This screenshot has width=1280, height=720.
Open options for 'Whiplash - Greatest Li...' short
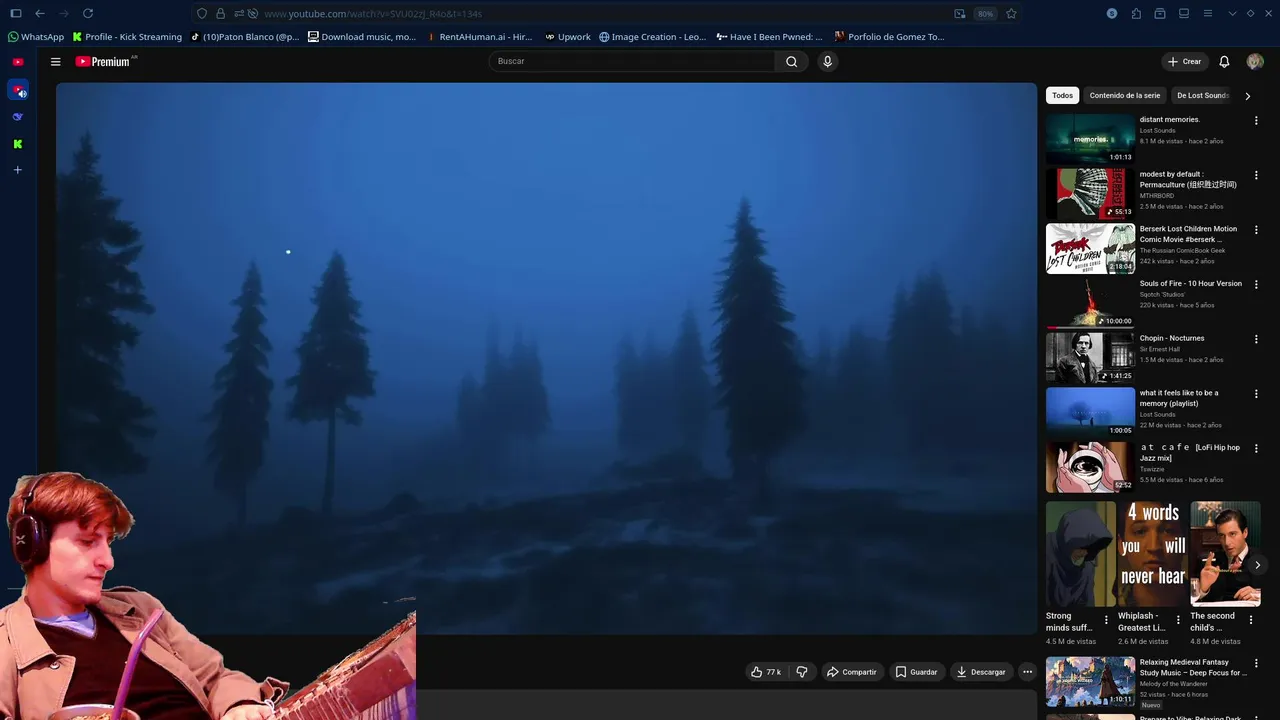pyautogui.click(x=1178, y=620)
